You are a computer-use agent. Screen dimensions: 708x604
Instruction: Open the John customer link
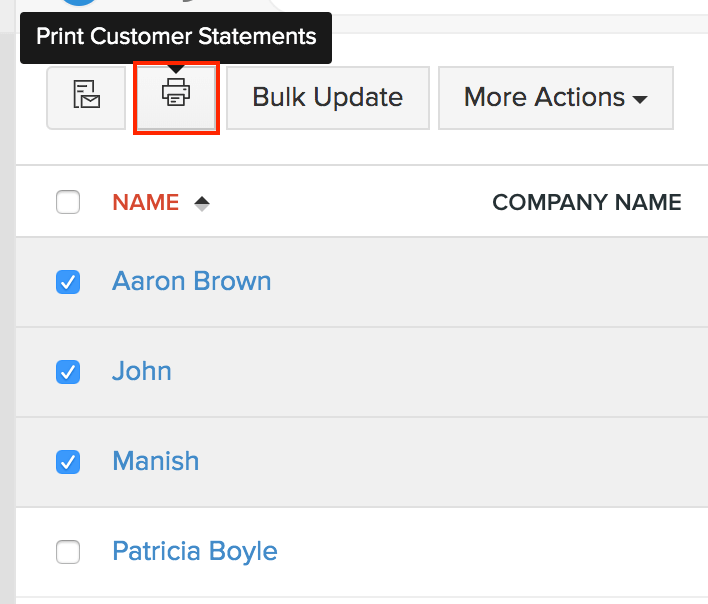pyautogui.click(x=142, y=371)
